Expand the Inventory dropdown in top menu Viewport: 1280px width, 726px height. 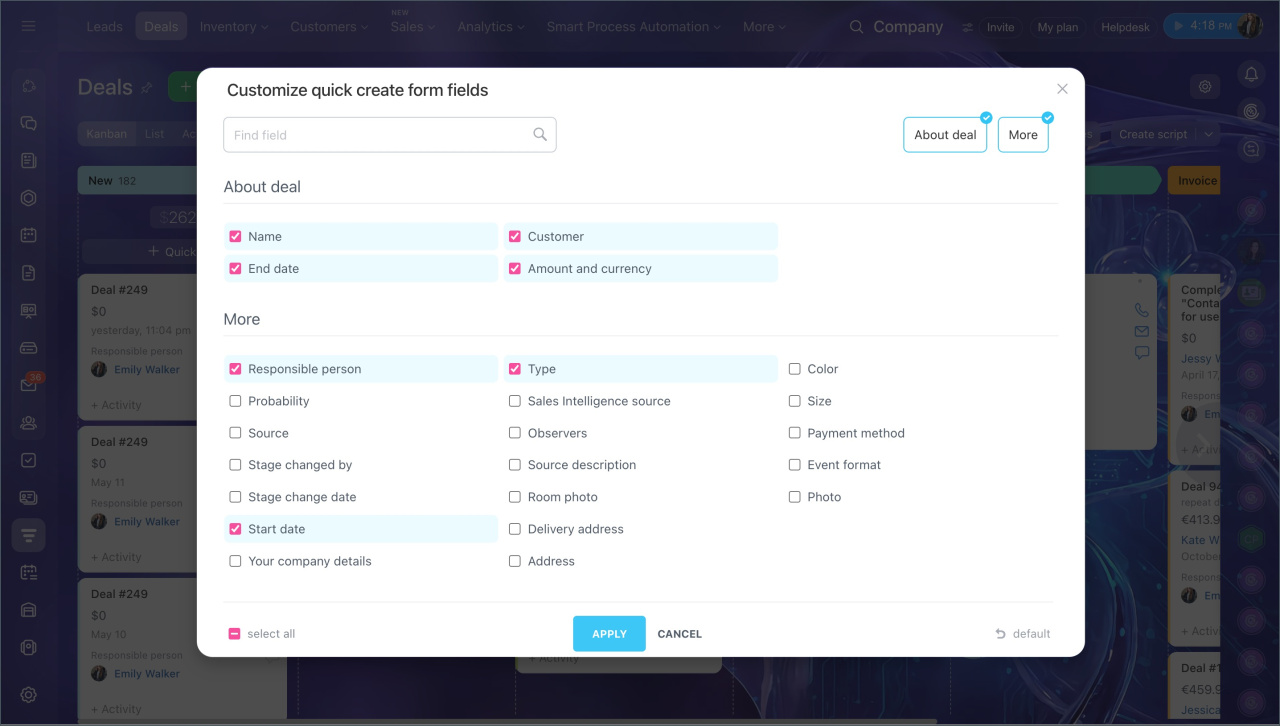pos(234,27)
